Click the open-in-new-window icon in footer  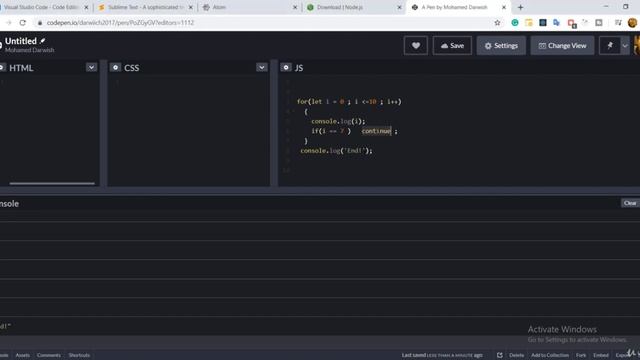[500, 355]
